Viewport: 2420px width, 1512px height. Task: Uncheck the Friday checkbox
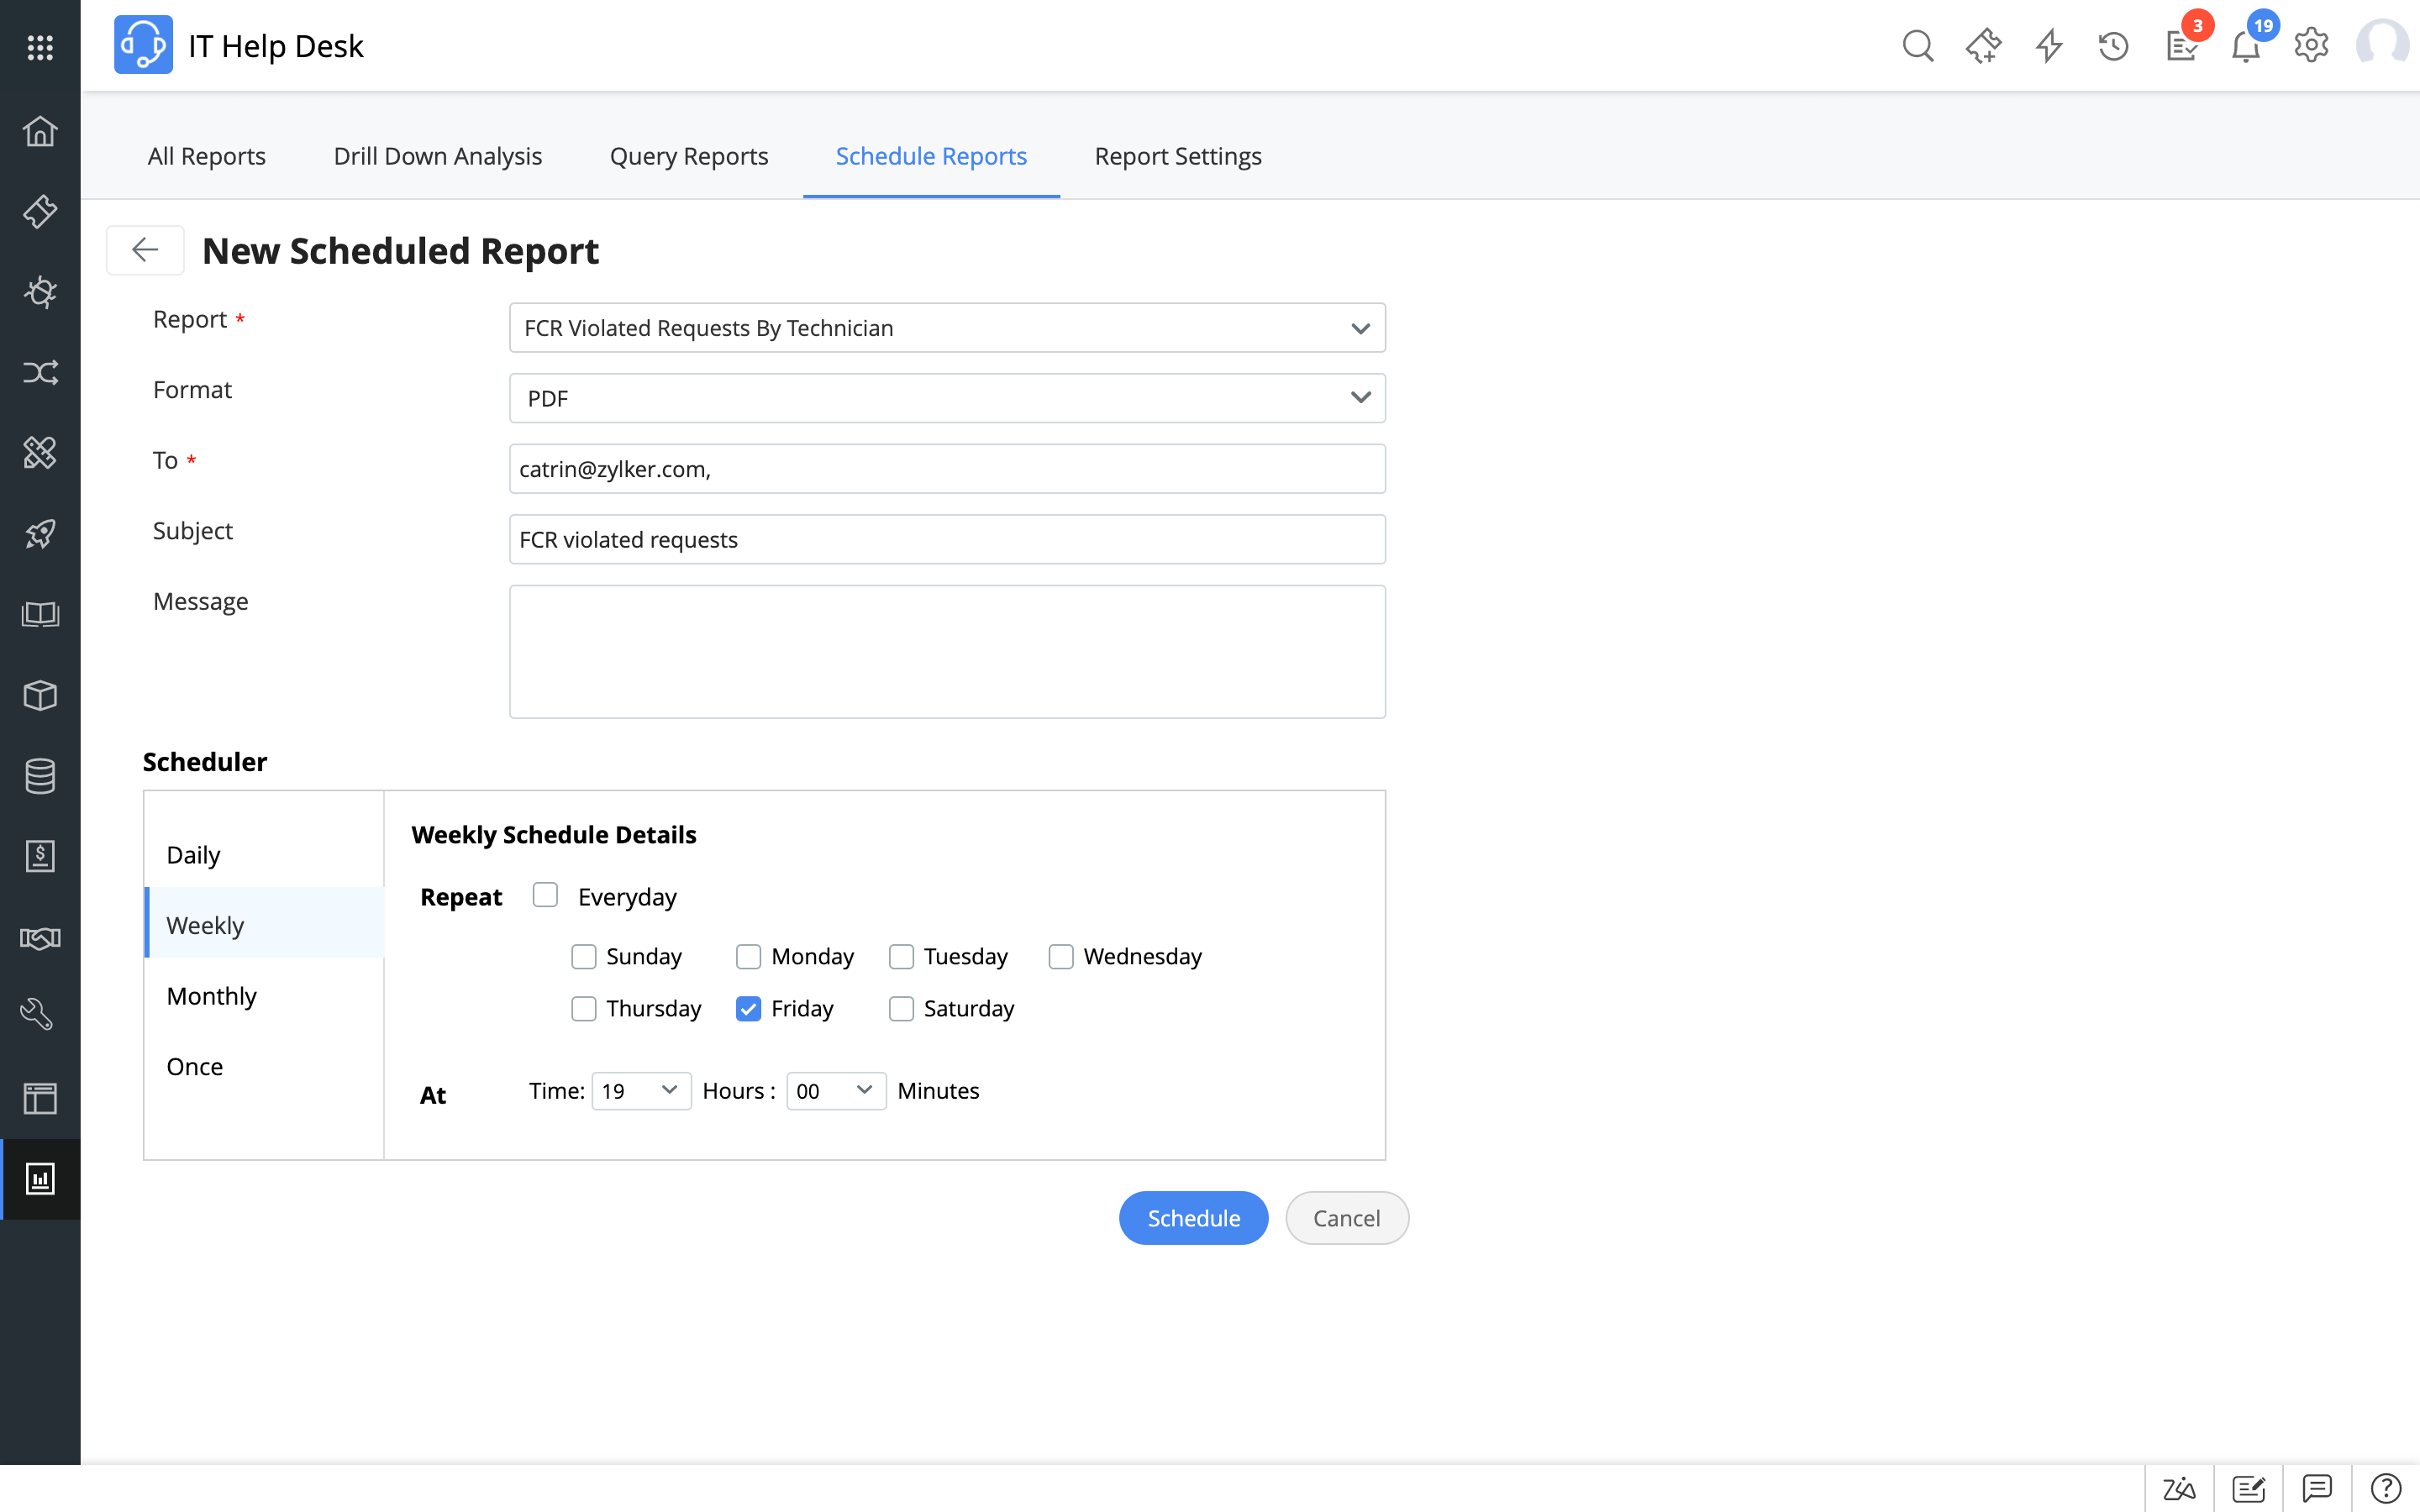click(x=749, y=1009)
